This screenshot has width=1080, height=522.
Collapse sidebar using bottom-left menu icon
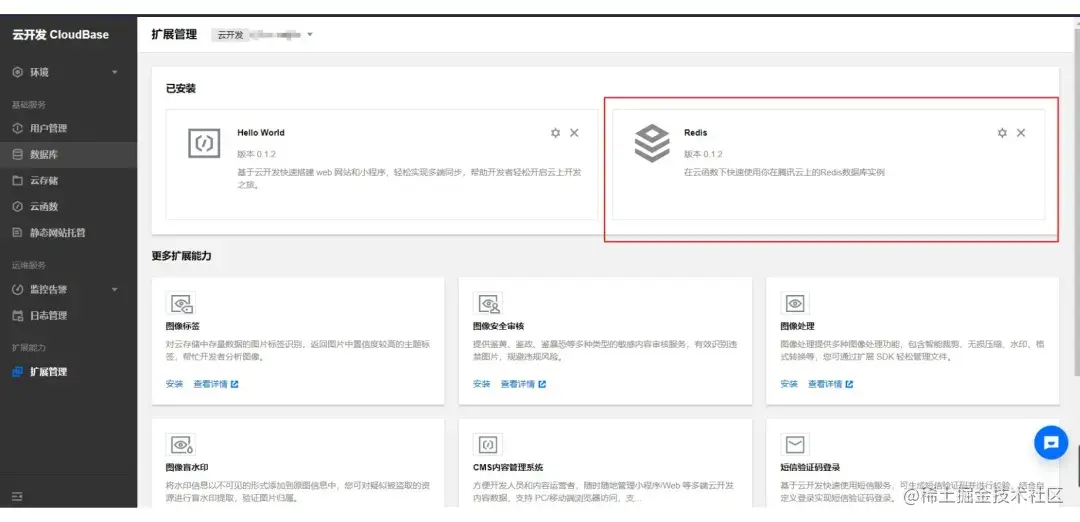coord(17,496)
